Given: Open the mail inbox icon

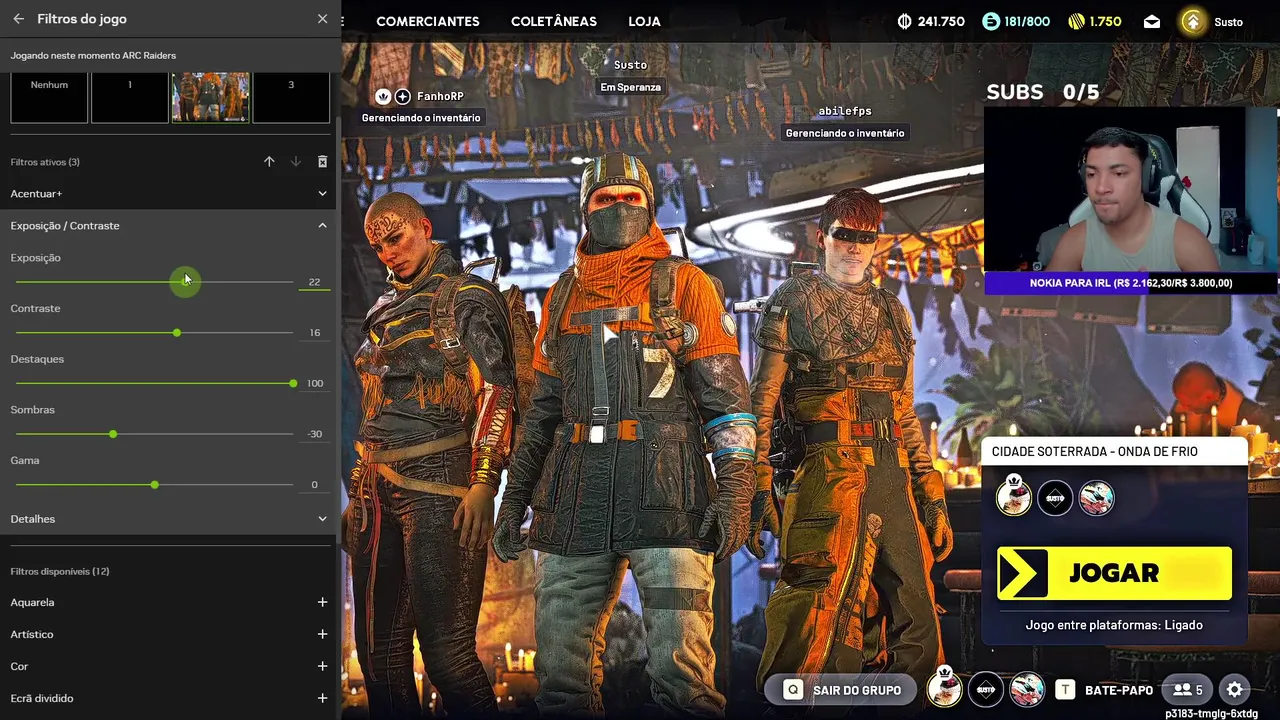Looking at the screenshot, I should coord(1152,22).
